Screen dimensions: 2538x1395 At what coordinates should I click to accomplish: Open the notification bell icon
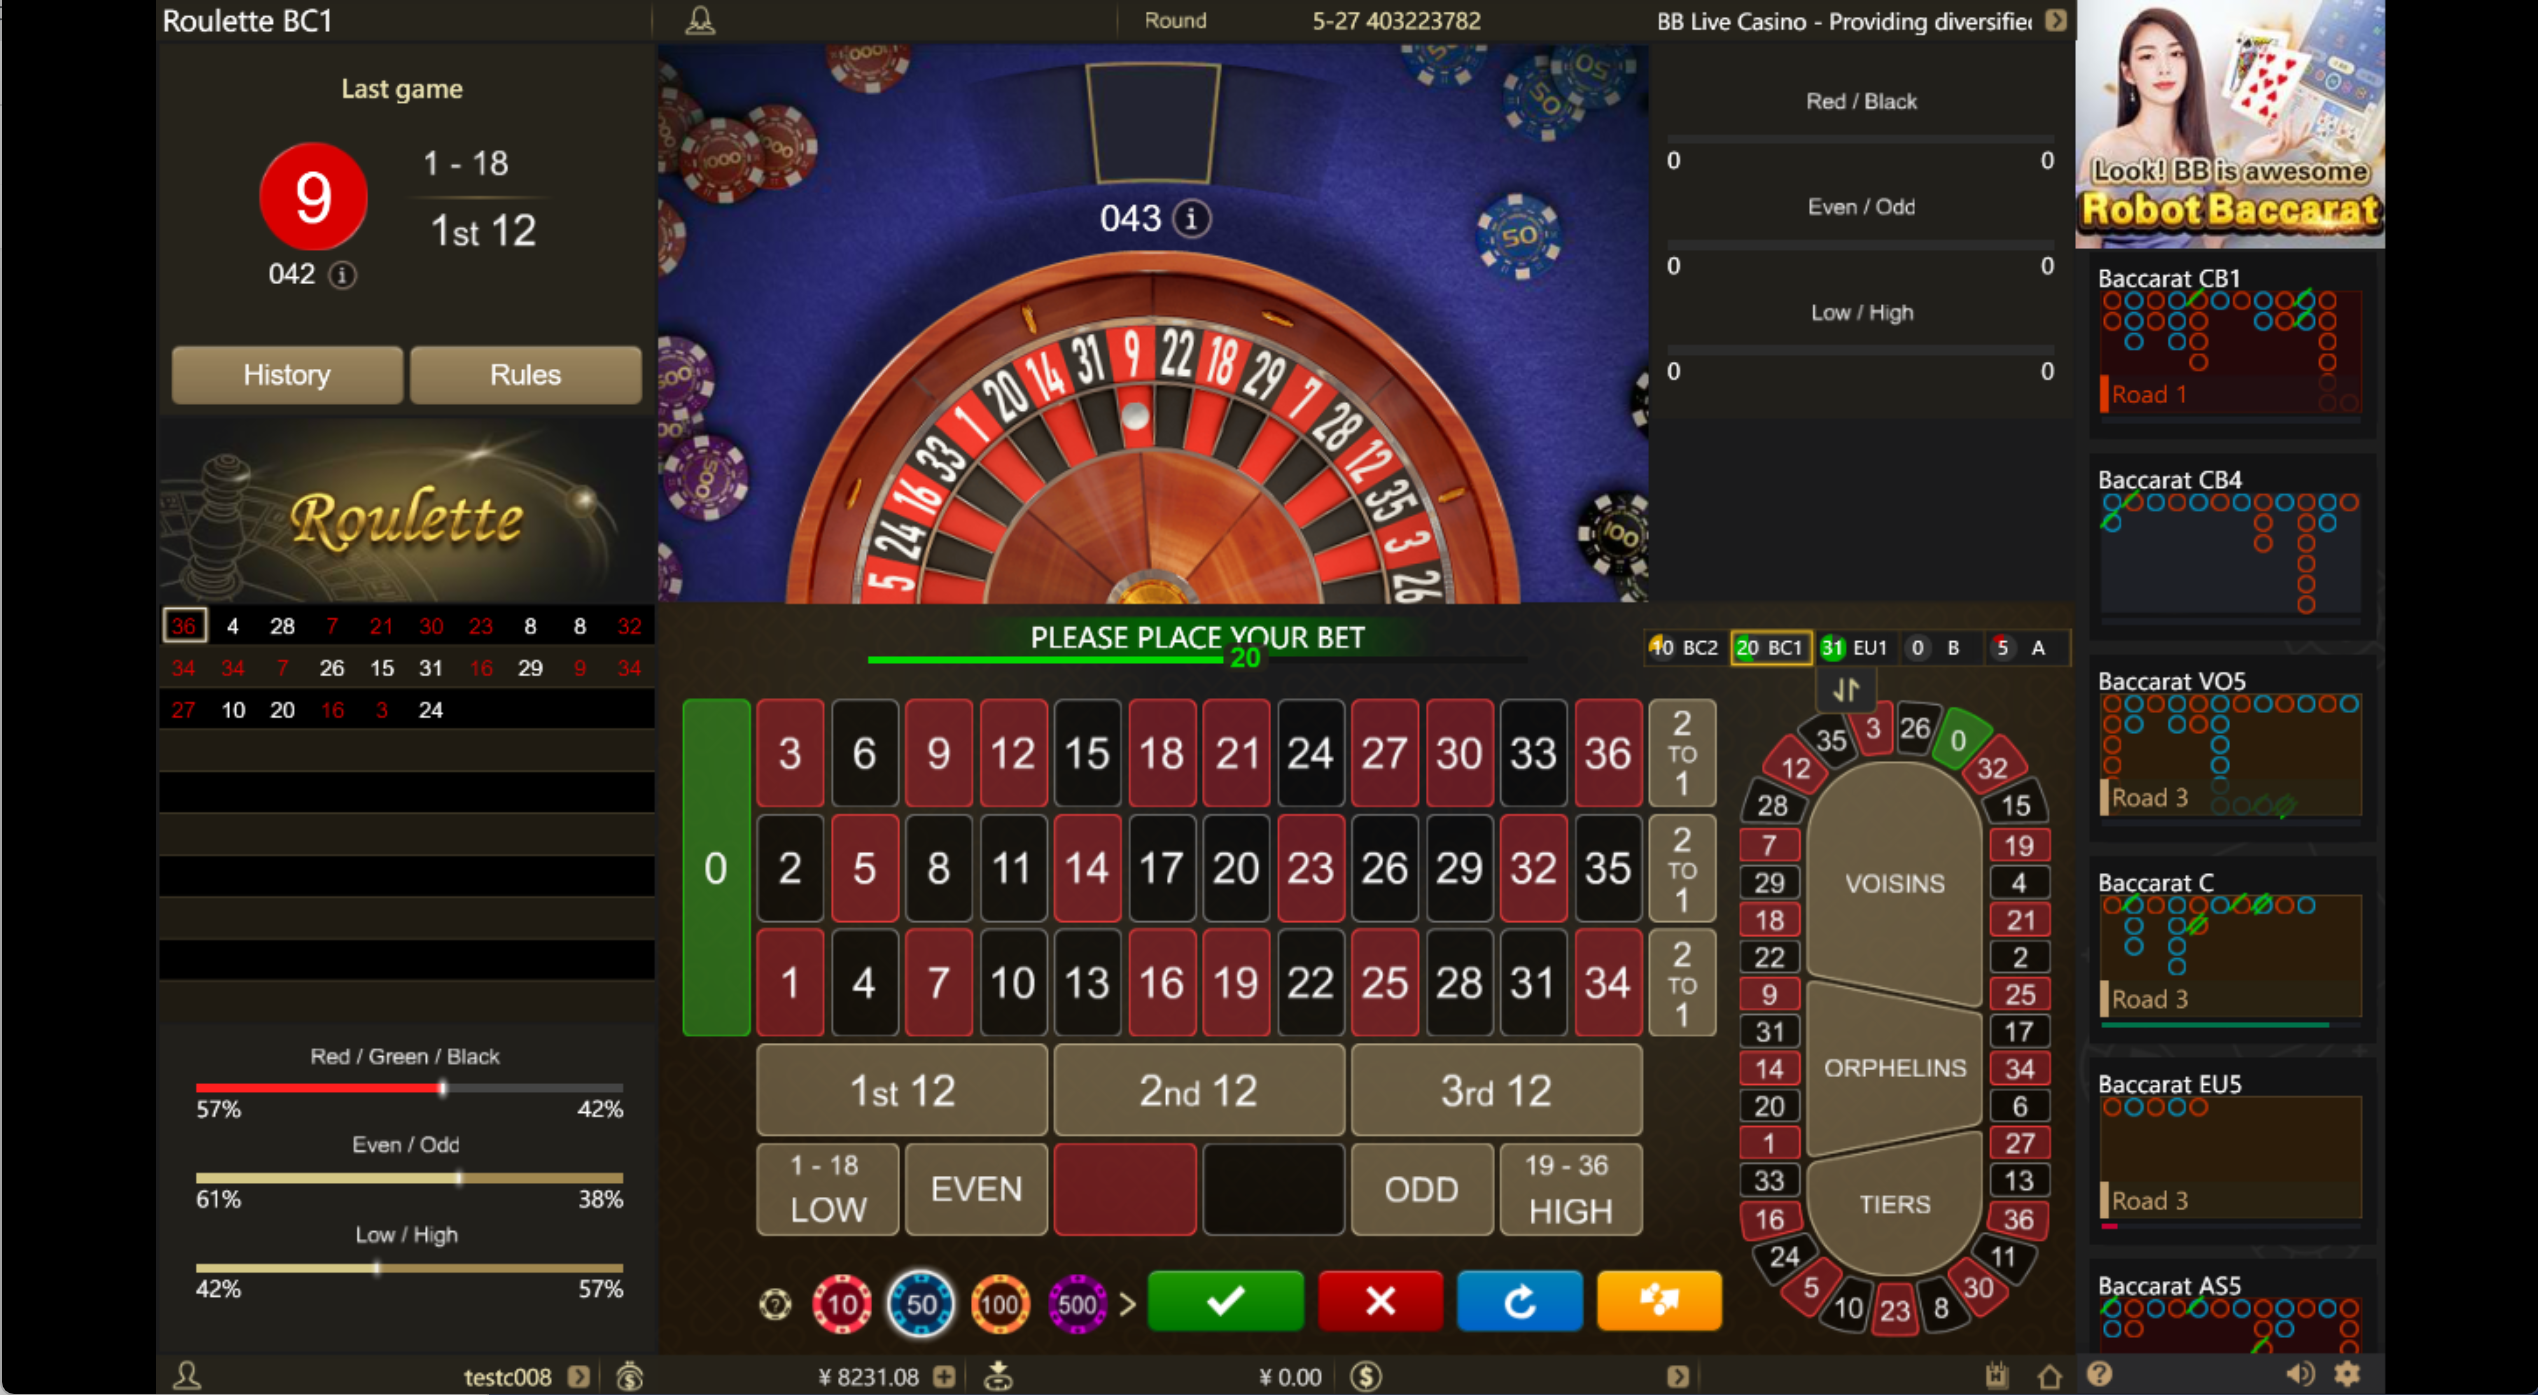click(700, 20)
